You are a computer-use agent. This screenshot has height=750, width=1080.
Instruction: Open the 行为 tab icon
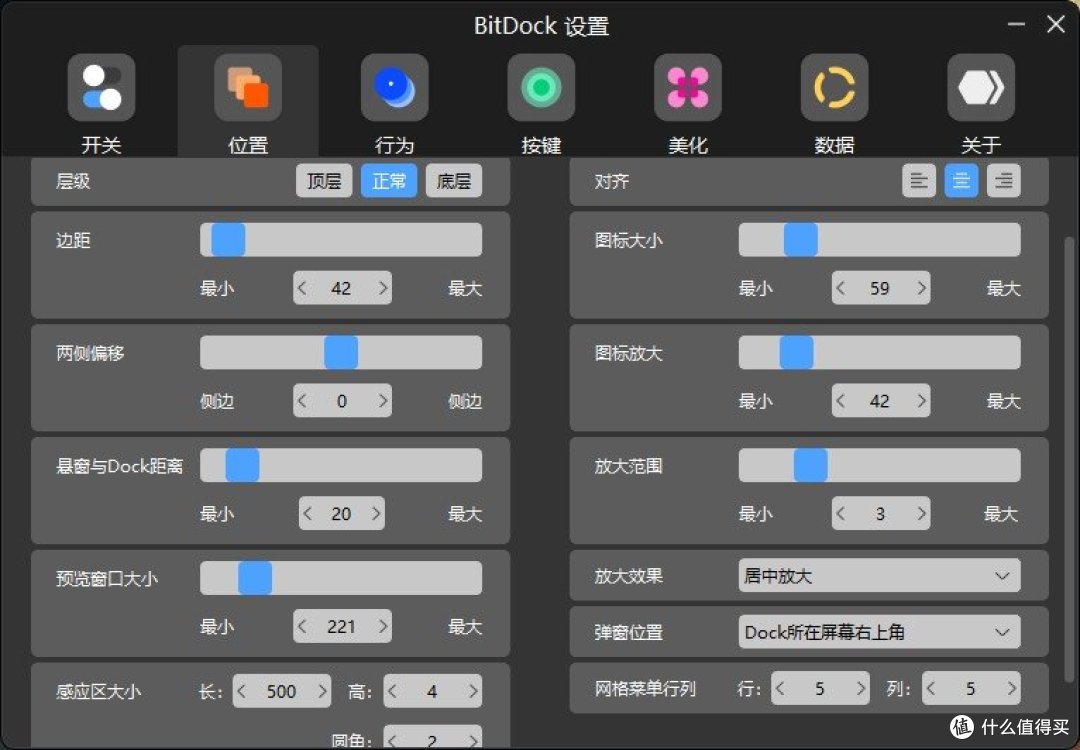(x=395, y=87)
